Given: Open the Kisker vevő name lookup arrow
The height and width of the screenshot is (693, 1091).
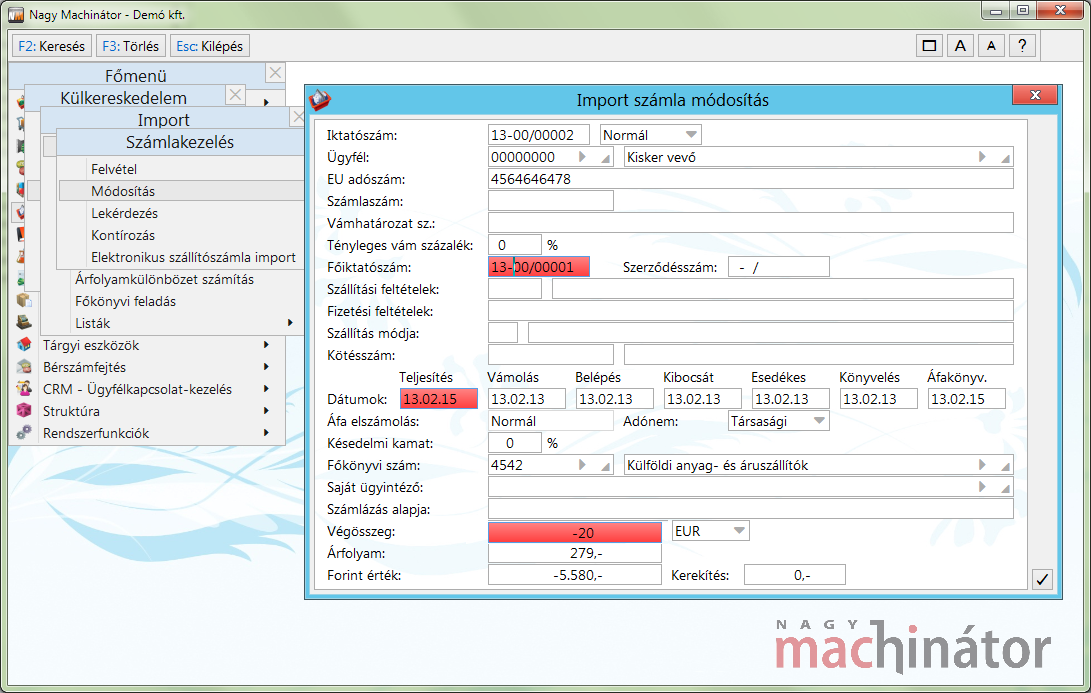Looking at the screenshot, I should 982,157.
